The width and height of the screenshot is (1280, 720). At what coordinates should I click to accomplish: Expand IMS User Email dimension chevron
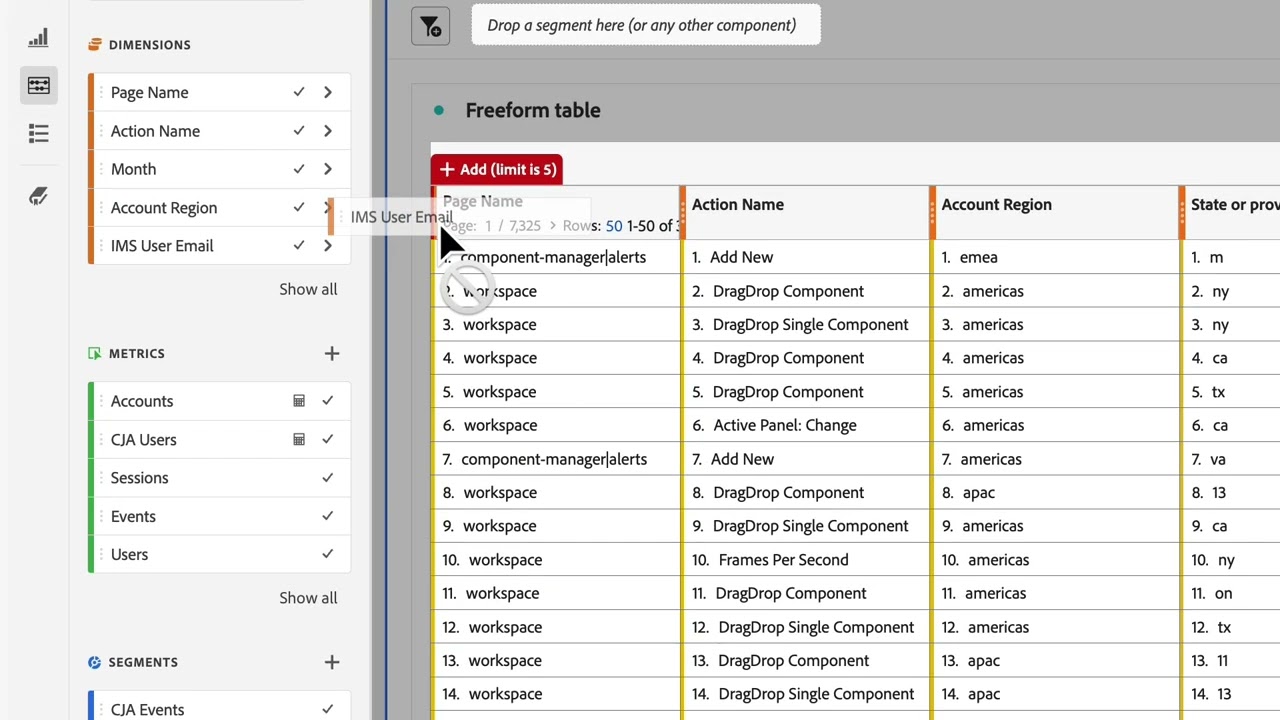click(327, 245)
